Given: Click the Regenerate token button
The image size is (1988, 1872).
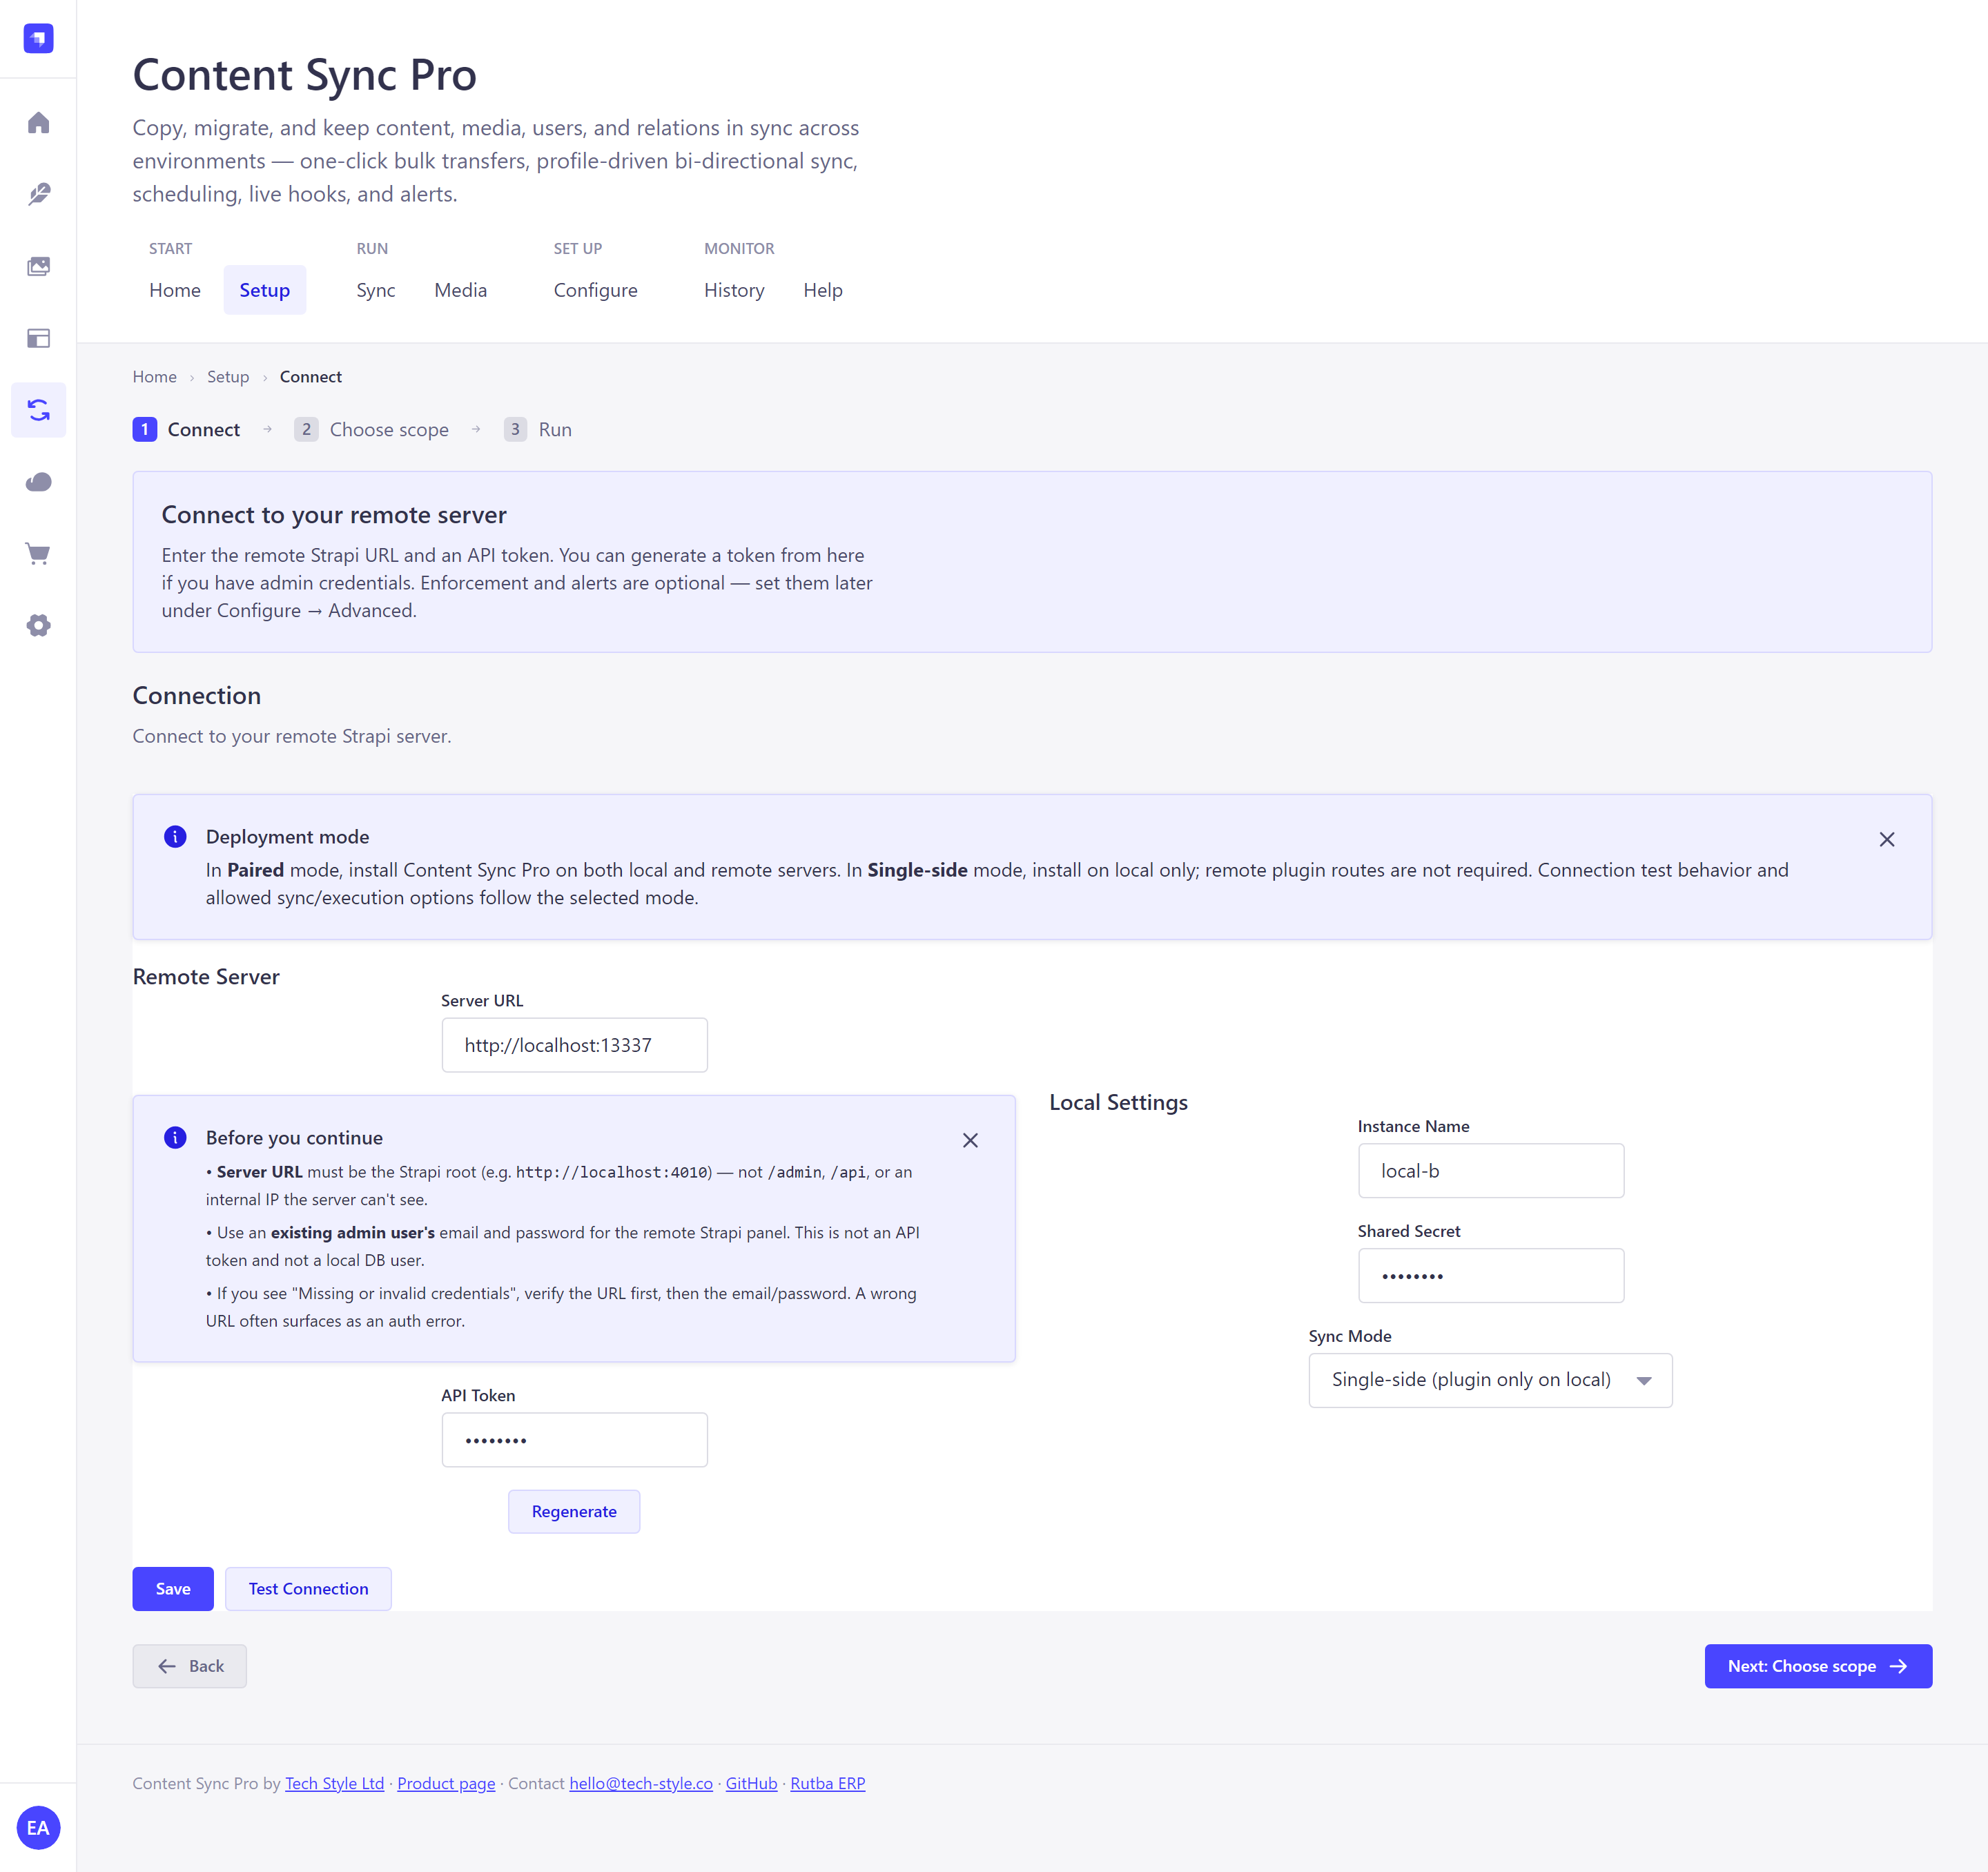Looking at the screenshot, I should pos(574,1512).
